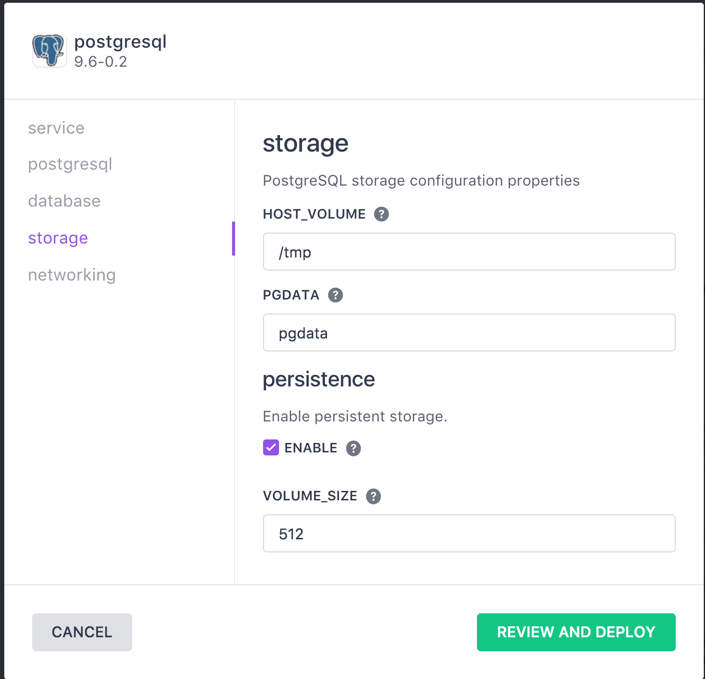Click the postgresql package title in header
Screen dimensions: 705x679
tap(120, 42)
